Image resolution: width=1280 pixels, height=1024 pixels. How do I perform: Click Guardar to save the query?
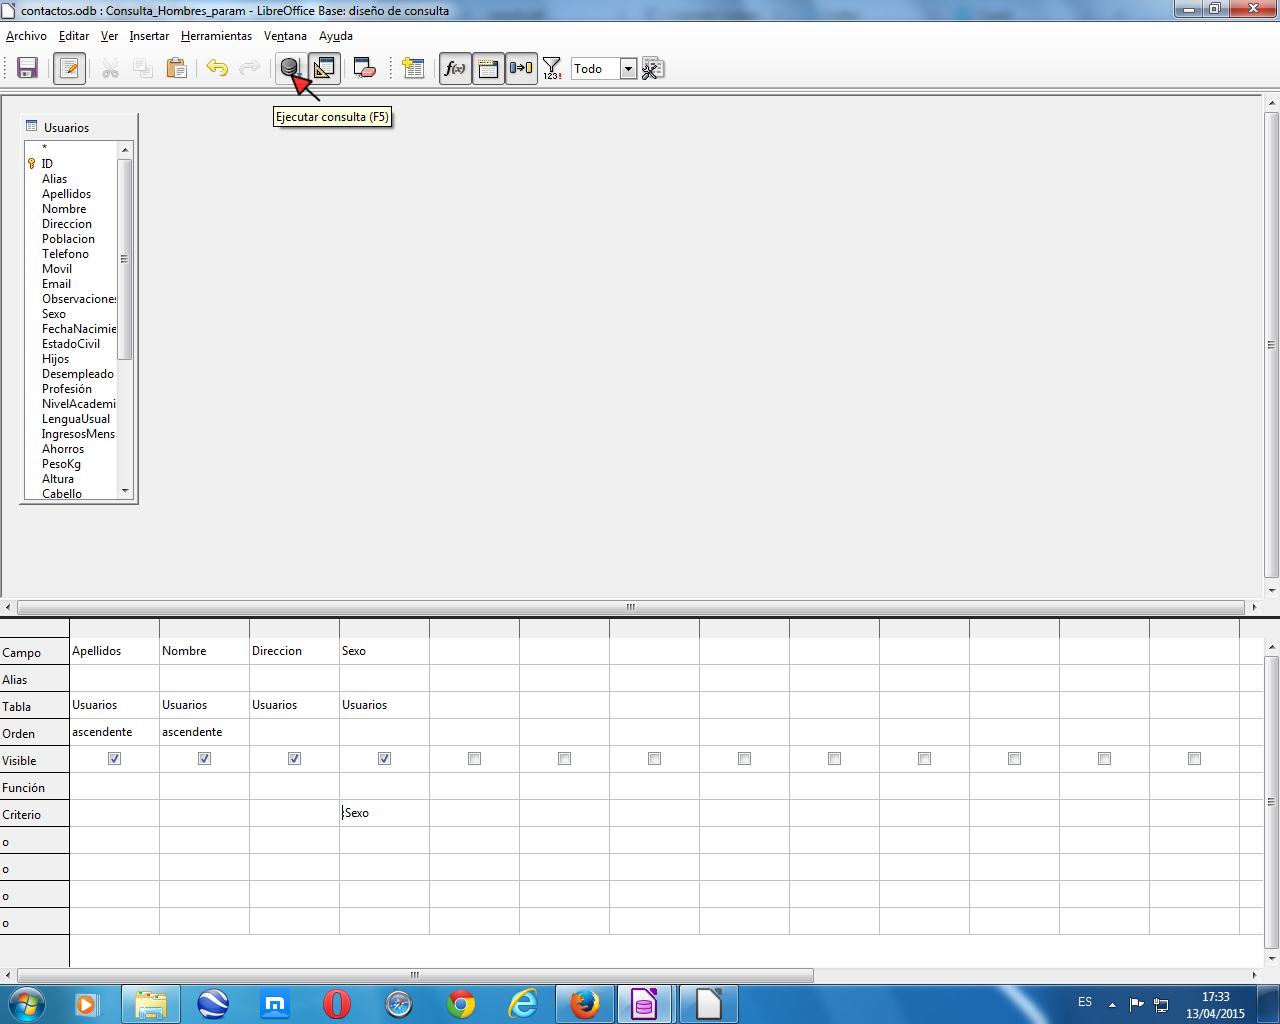[x=27, y=68]
